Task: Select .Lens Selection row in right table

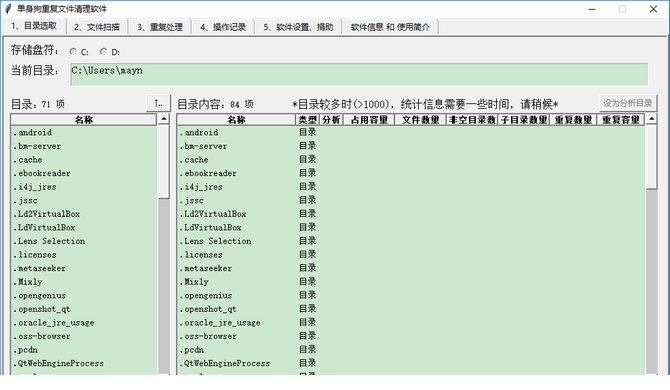Action: tap(411, 241)
